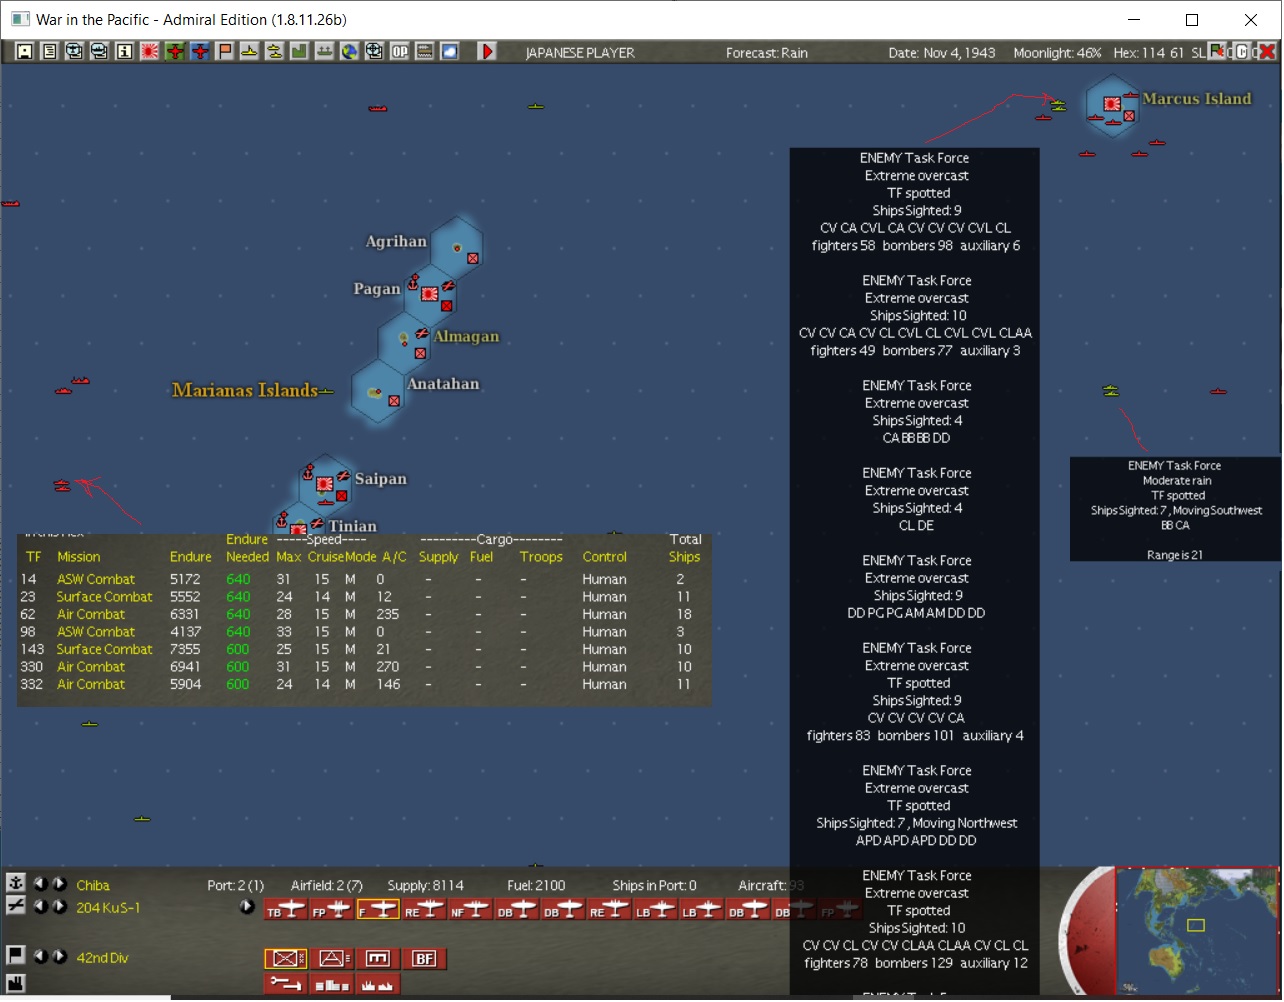
Task: Select task force 98 ASW Combat row
Action: click(363, 632)
